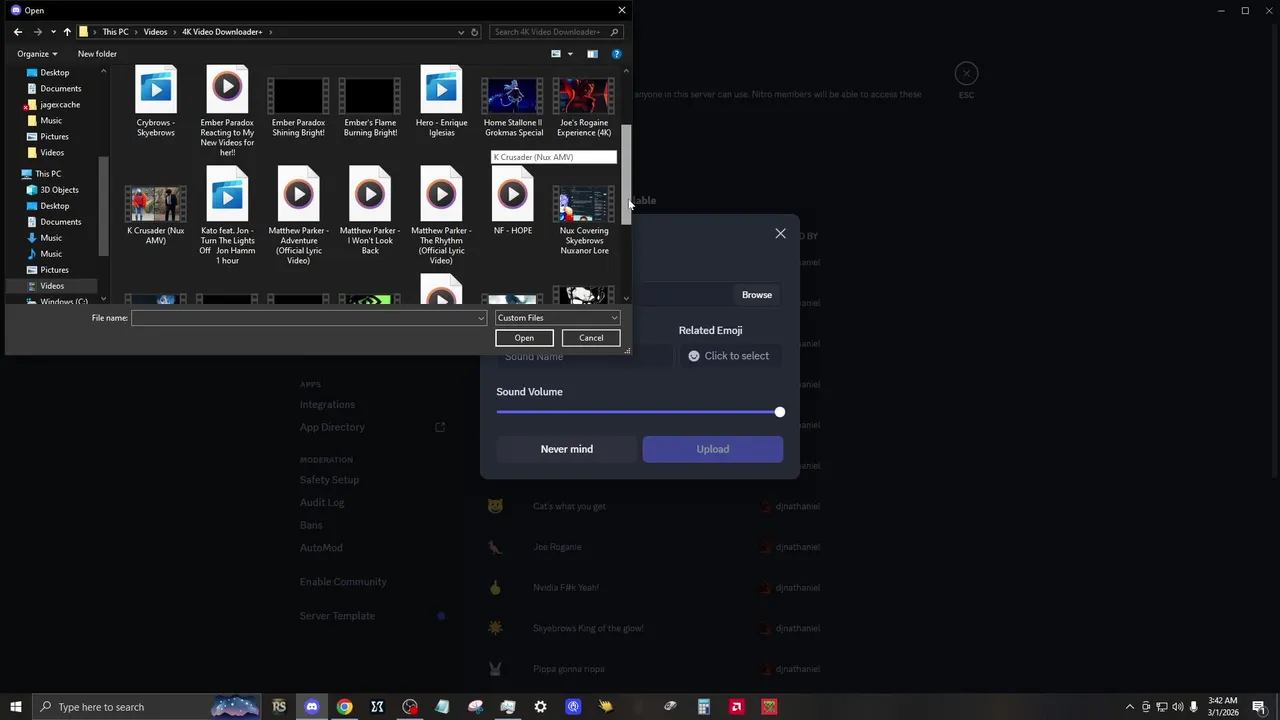Select Ember Paradox Reacting to My New Videos file
The image size is (1280, 720).
tap(227, 112)
